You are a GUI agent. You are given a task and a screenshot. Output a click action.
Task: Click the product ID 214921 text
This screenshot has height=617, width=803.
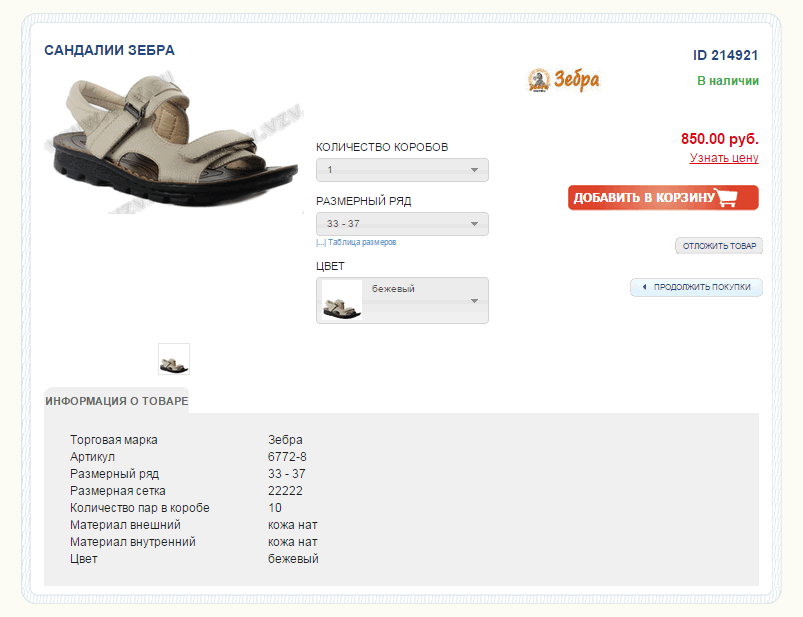click(725, 55)
